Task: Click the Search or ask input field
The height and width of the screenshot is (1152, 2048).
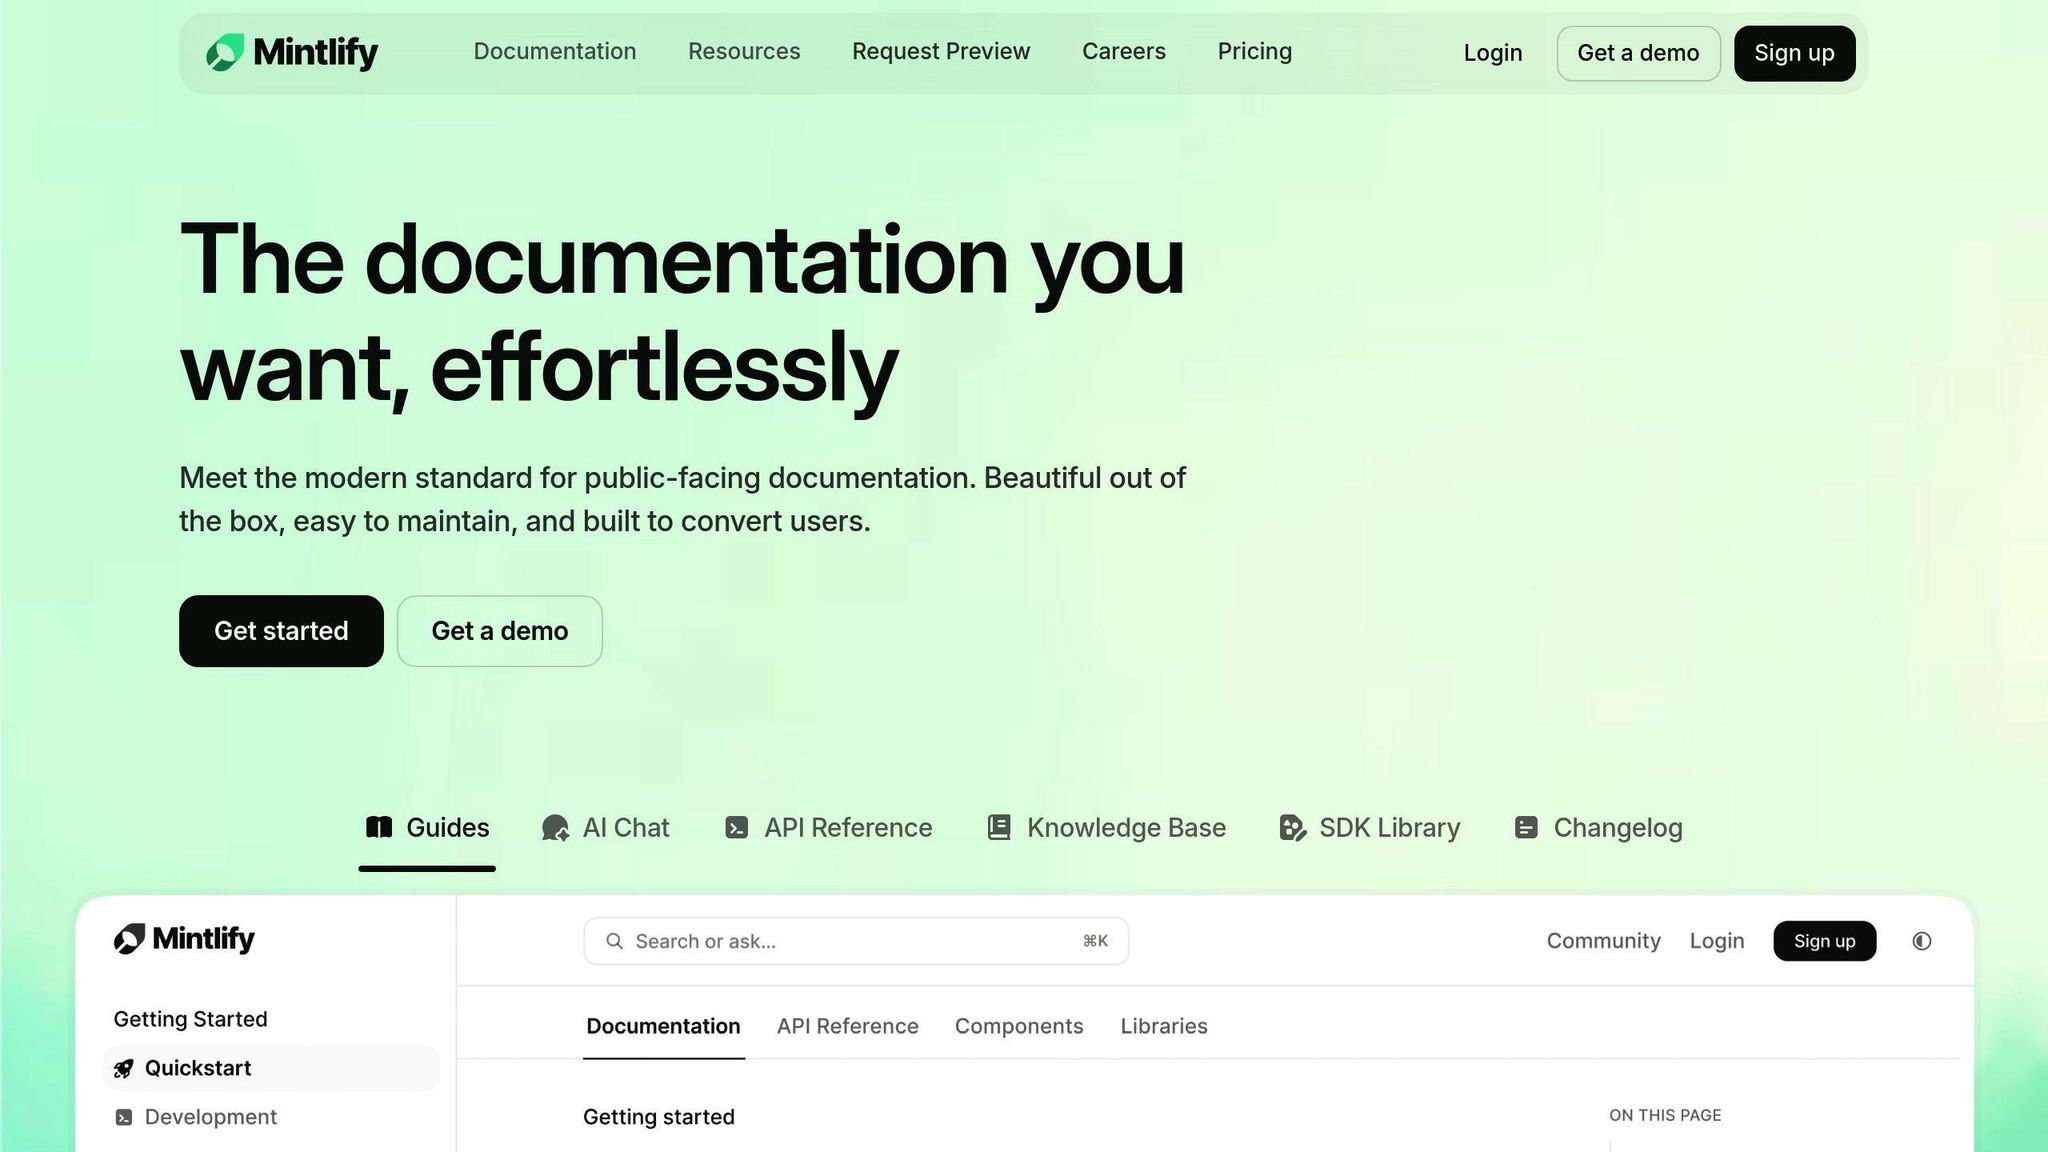Action: click(x=855, y=940)
